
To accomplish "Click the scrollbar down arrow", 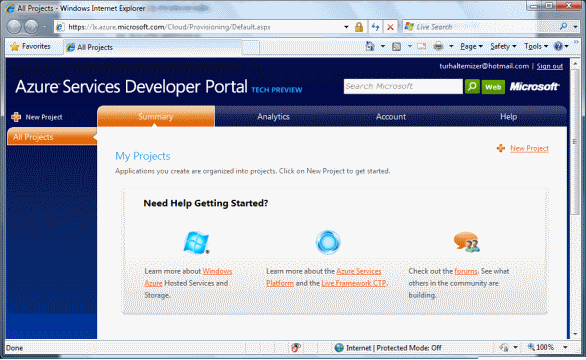I will click(575, 334).
